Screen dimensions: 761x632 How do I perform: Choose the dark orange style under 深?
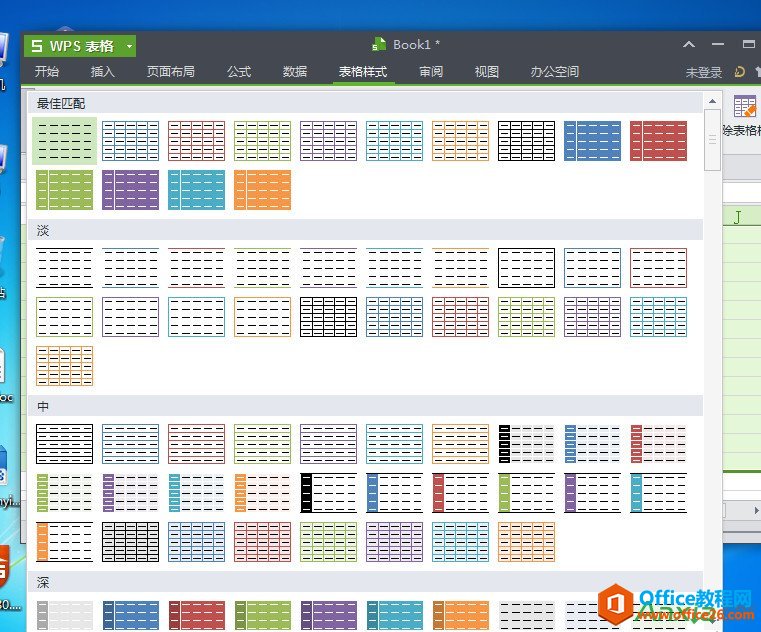pos(461,615)
